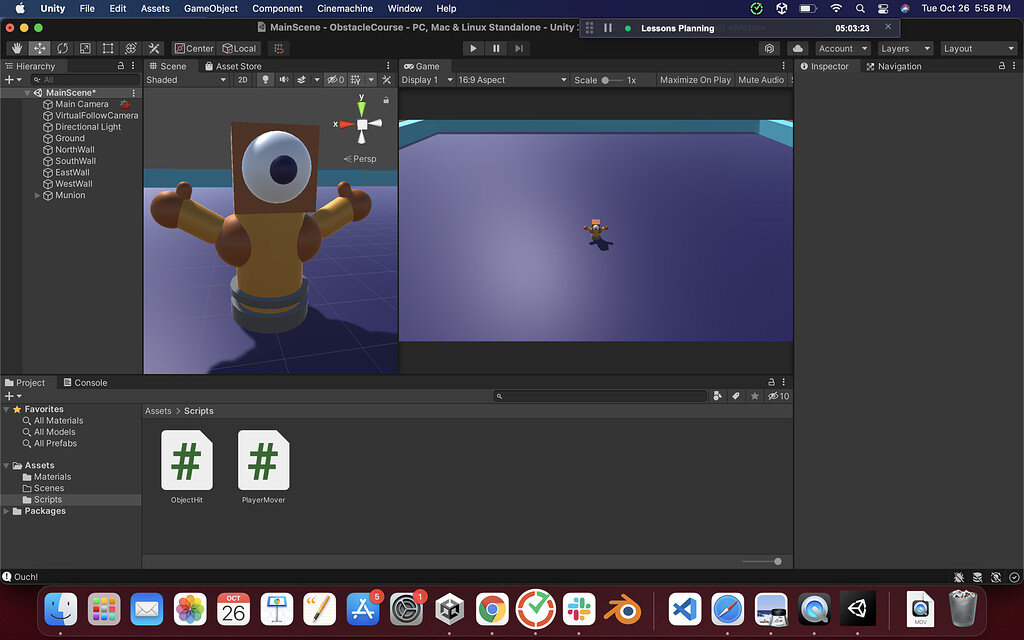Open Visual Studio Code from Dock
Screen dimensions: 1024x640
point(684,609)
